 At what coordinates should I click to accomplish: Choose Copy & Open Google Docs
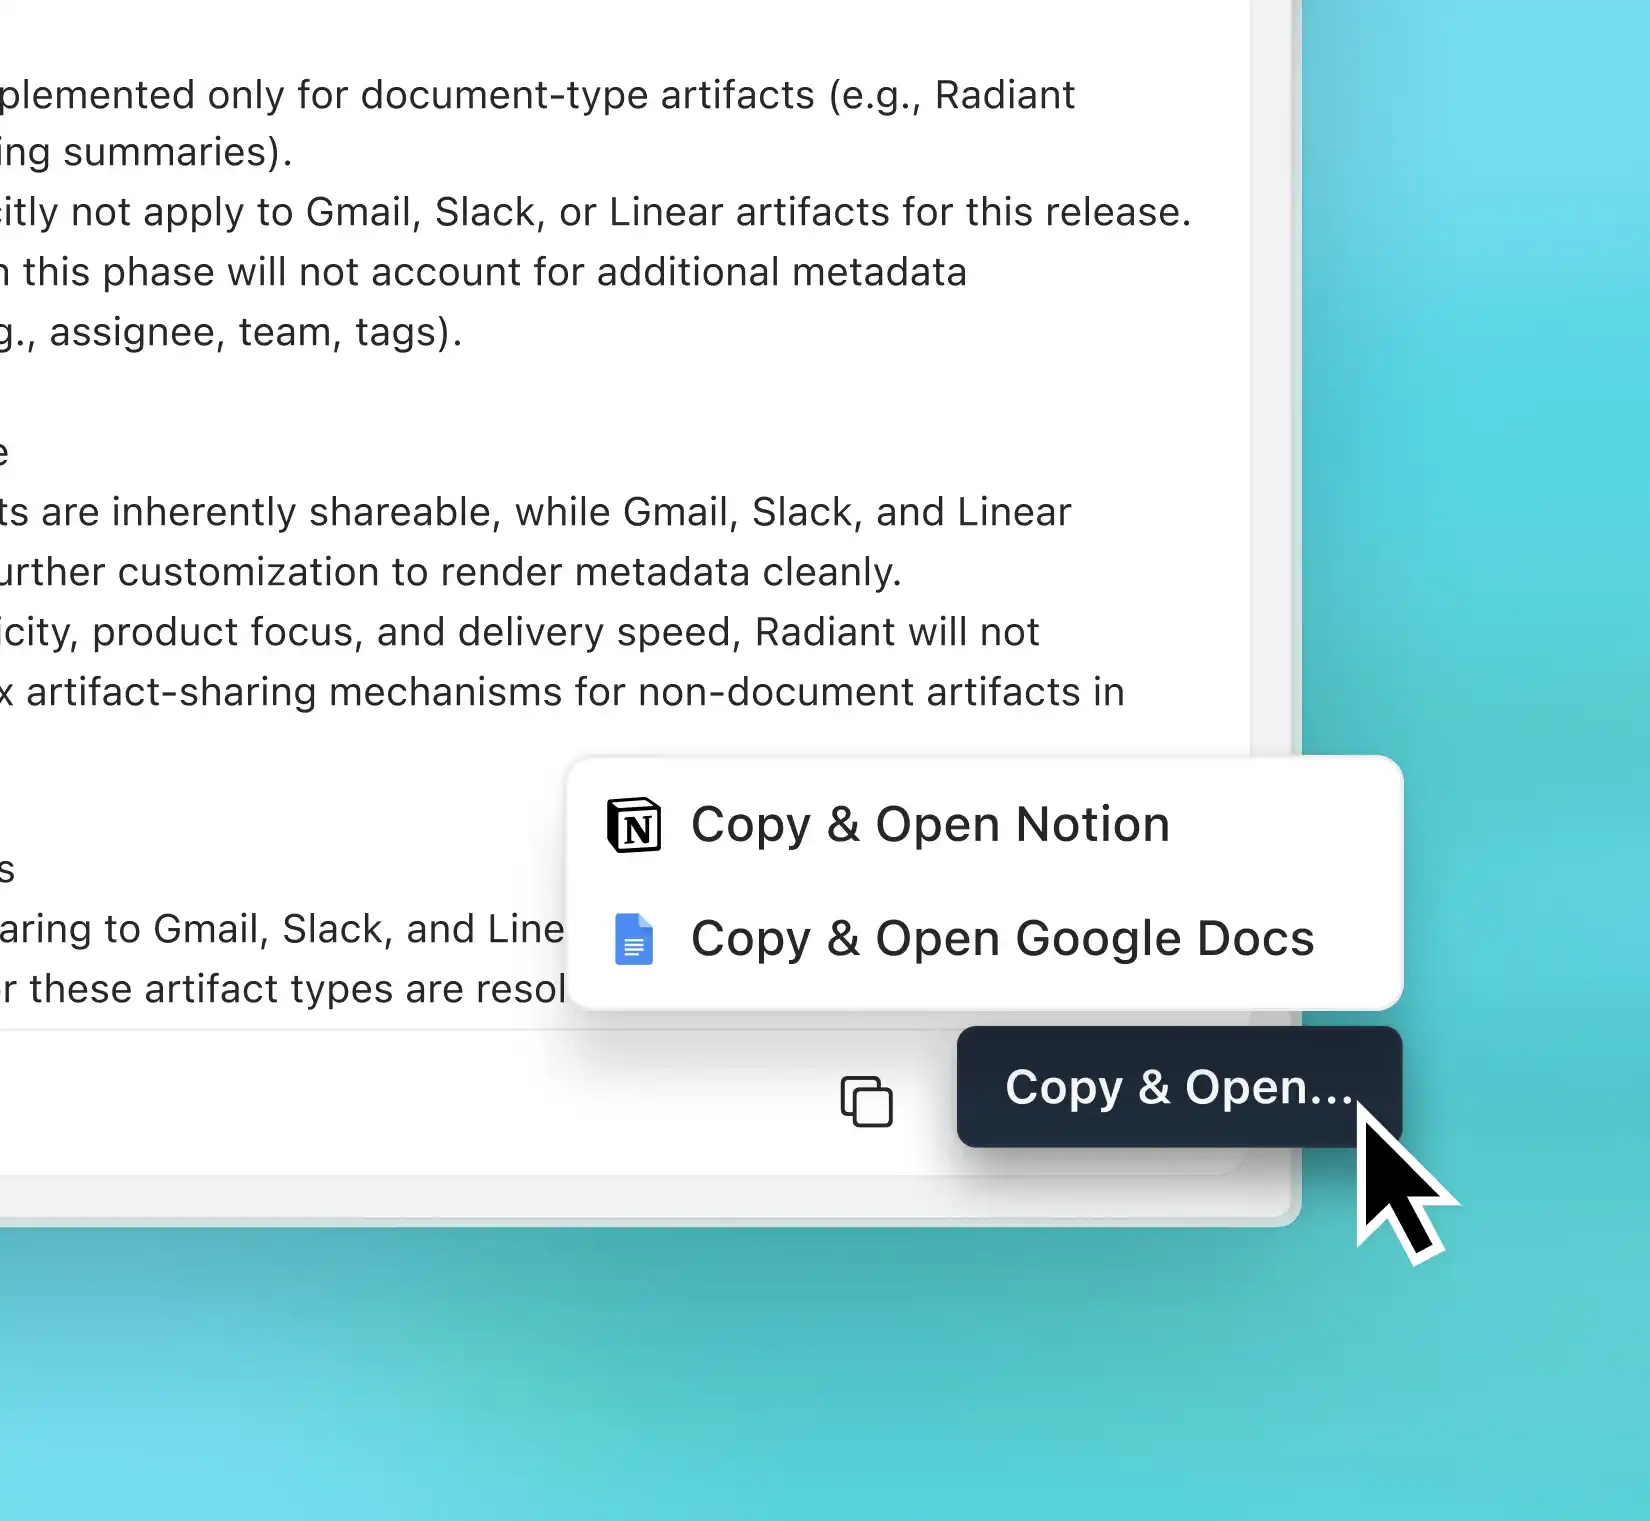(985, 939)
